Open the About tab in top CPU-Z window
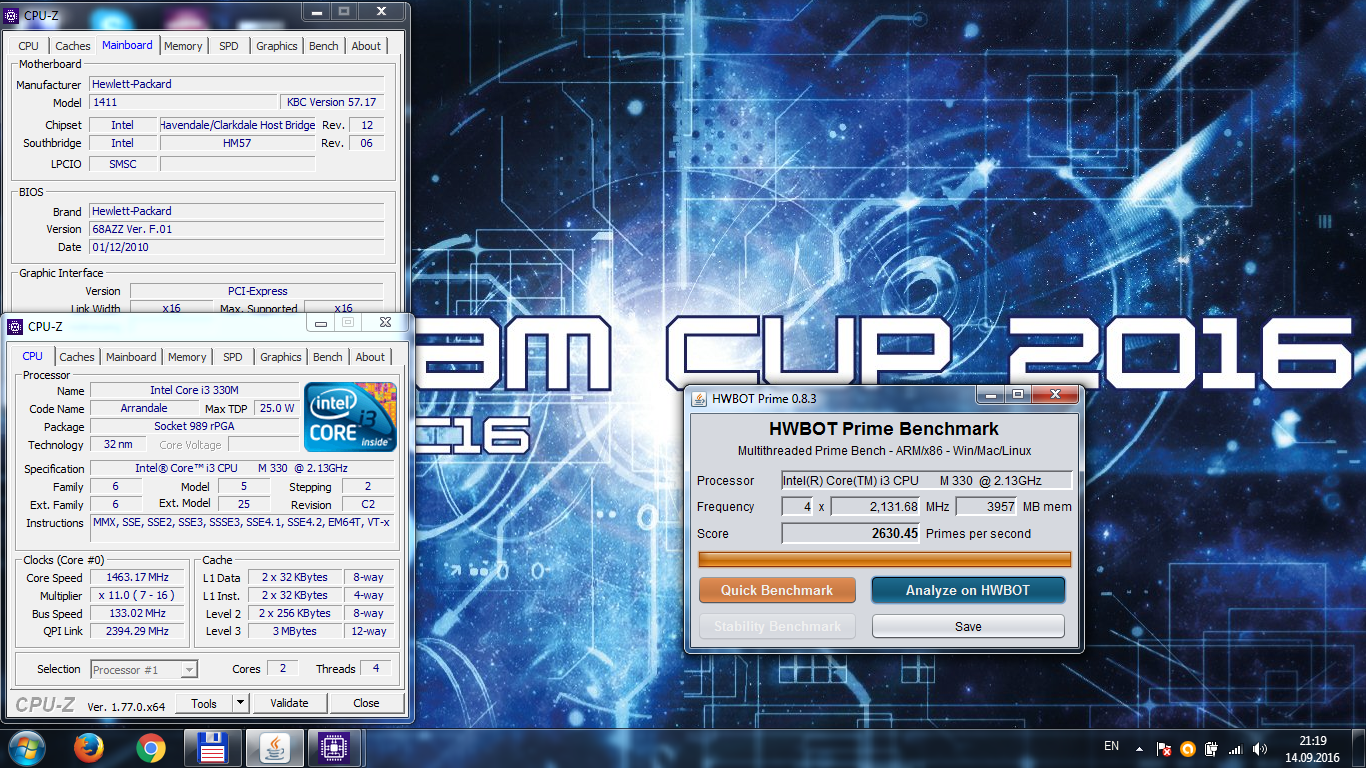This screenshot has height=768, width=1366. (x=366, y=46)
